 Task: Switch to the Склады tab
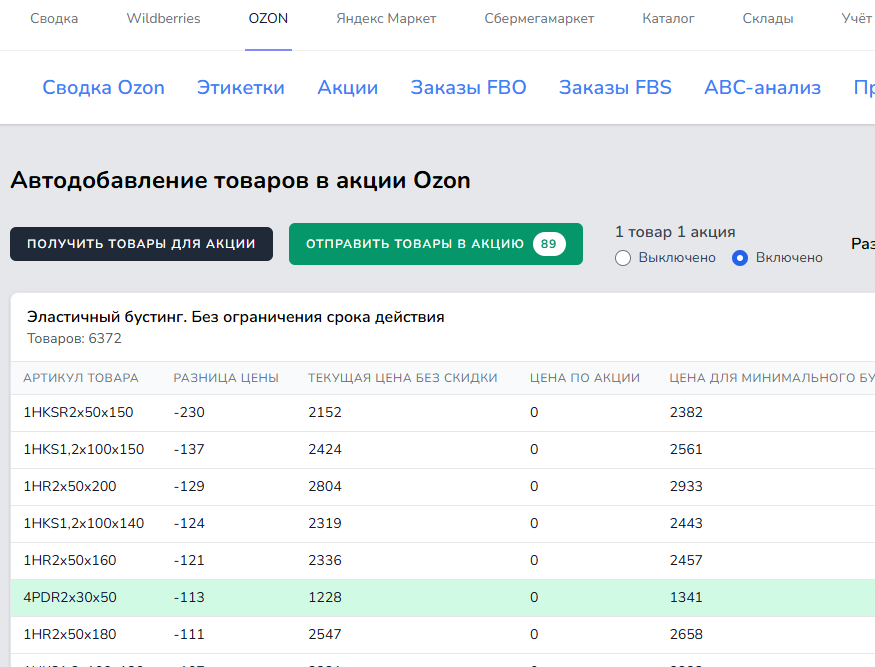768,18
